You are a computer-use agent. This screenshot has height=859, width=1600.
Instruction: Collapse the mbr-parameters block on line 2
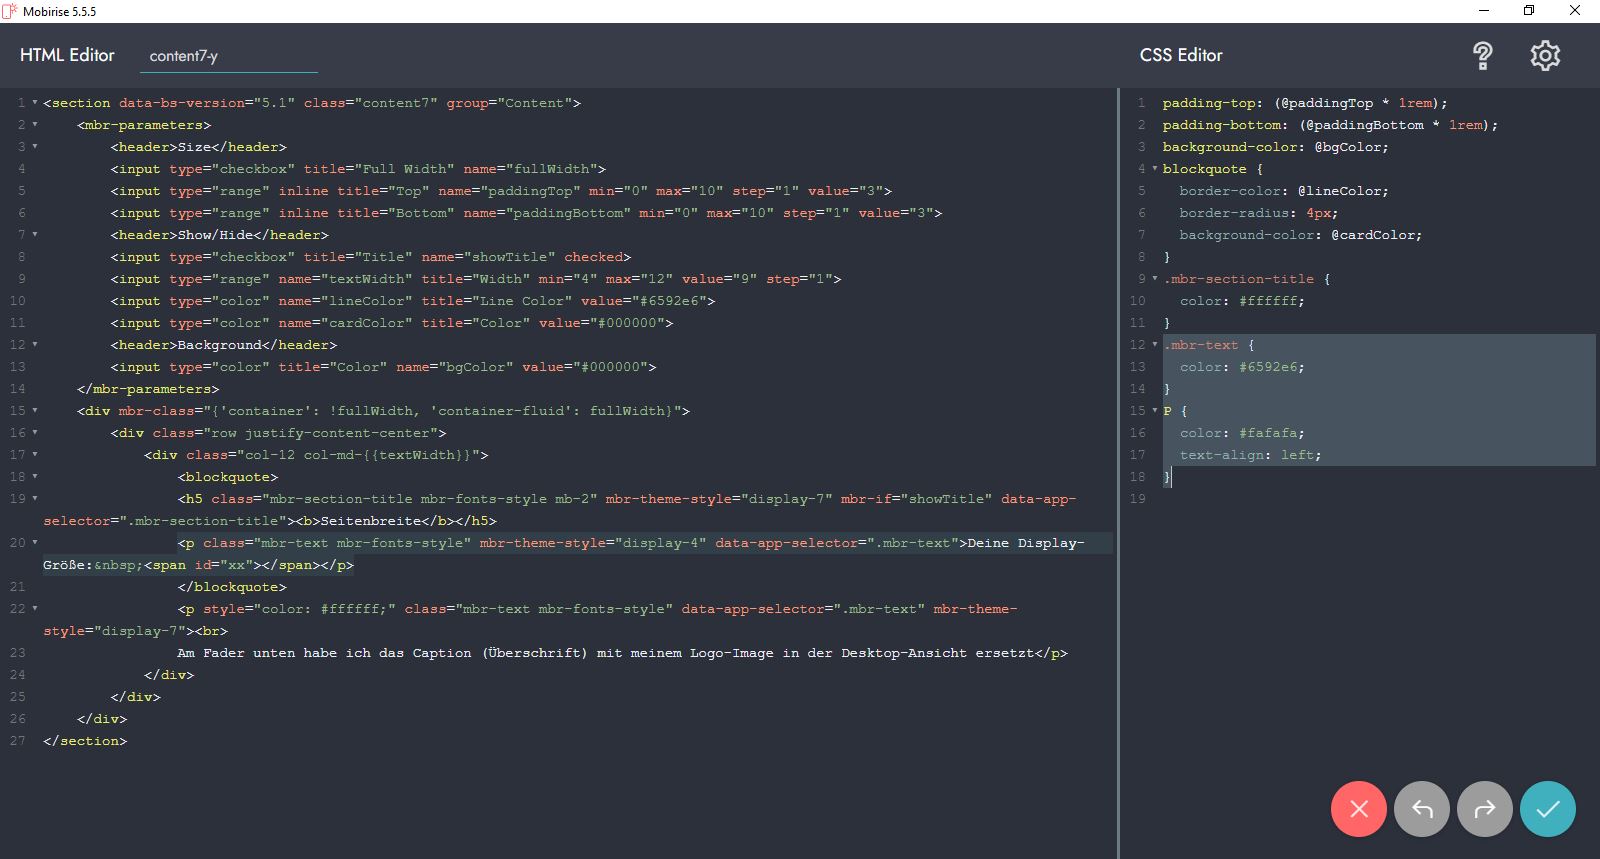[35, 125]
